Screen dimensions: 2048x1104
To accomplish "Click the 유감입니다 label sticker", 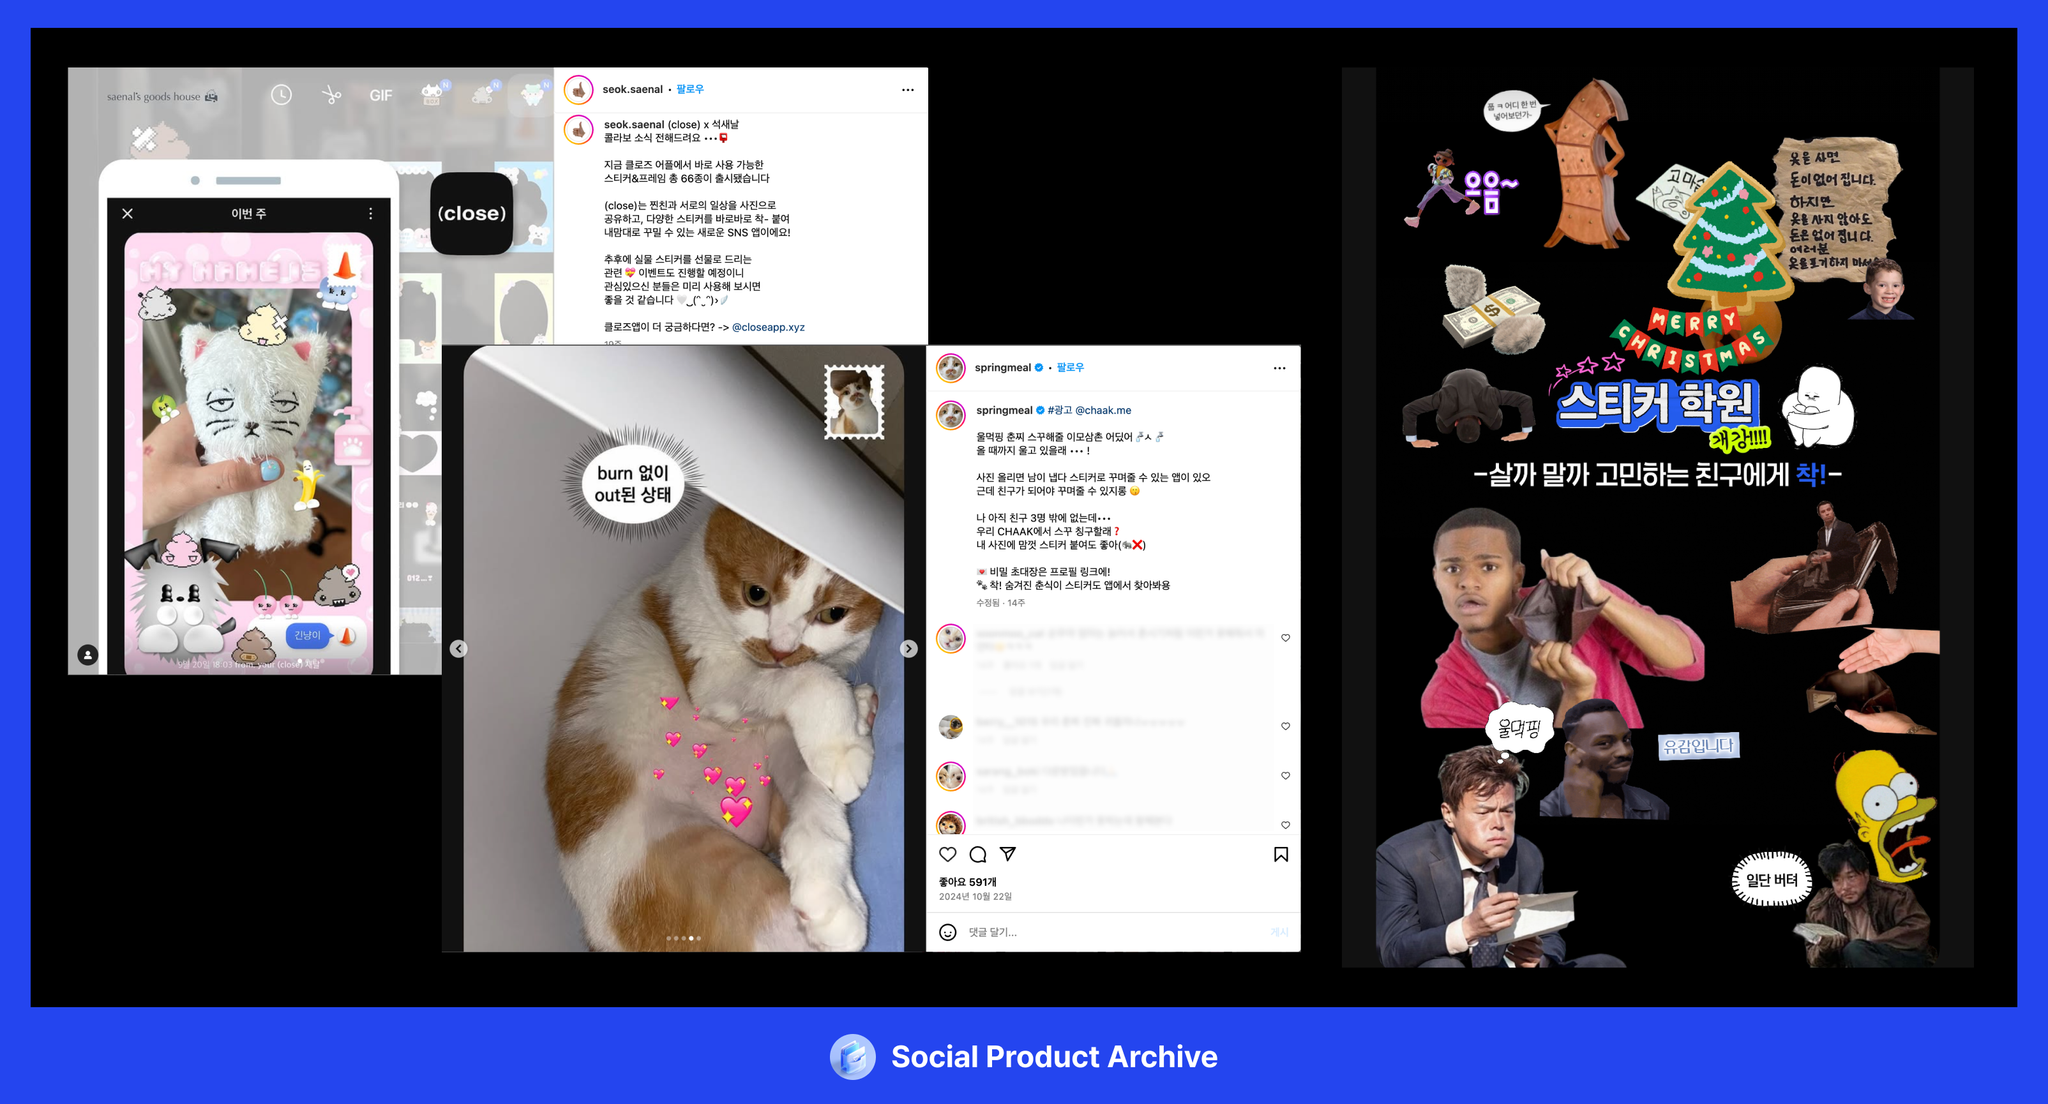I will coord(1698,746).
